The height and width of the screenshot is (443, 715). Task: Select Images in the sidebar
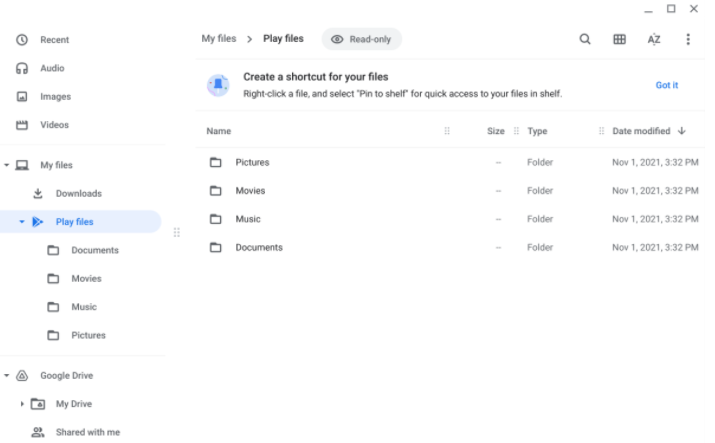[55, 97]
